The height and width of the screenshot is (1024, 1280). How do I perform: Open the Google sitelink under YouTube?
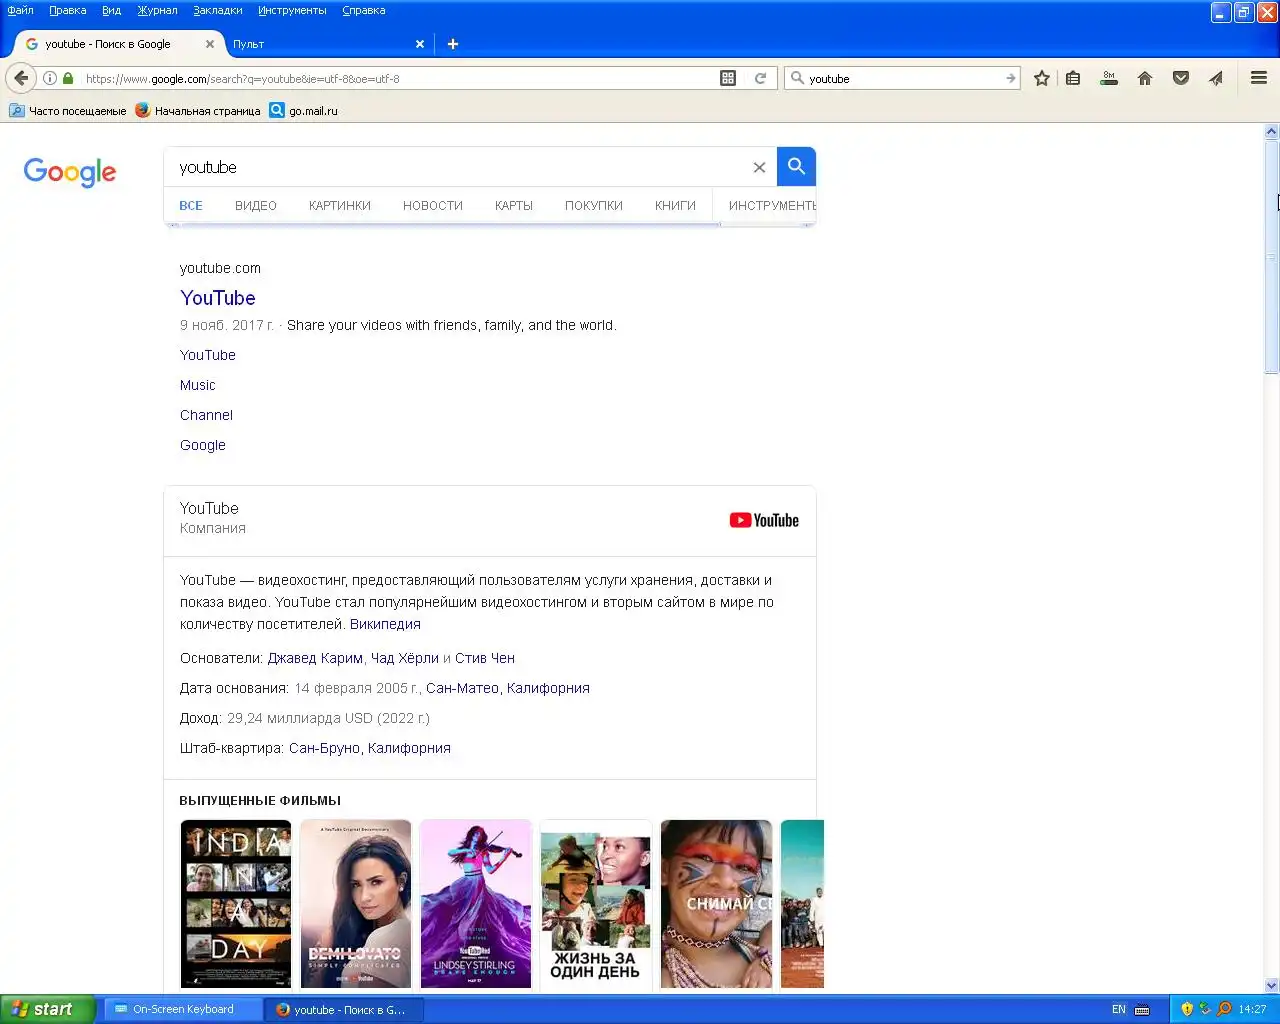(203, 445)
